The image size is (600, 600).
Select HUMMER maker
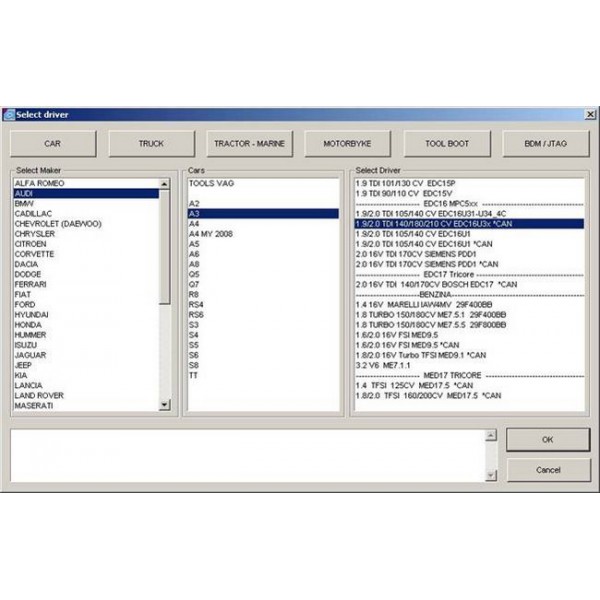(x=86, y=335)
